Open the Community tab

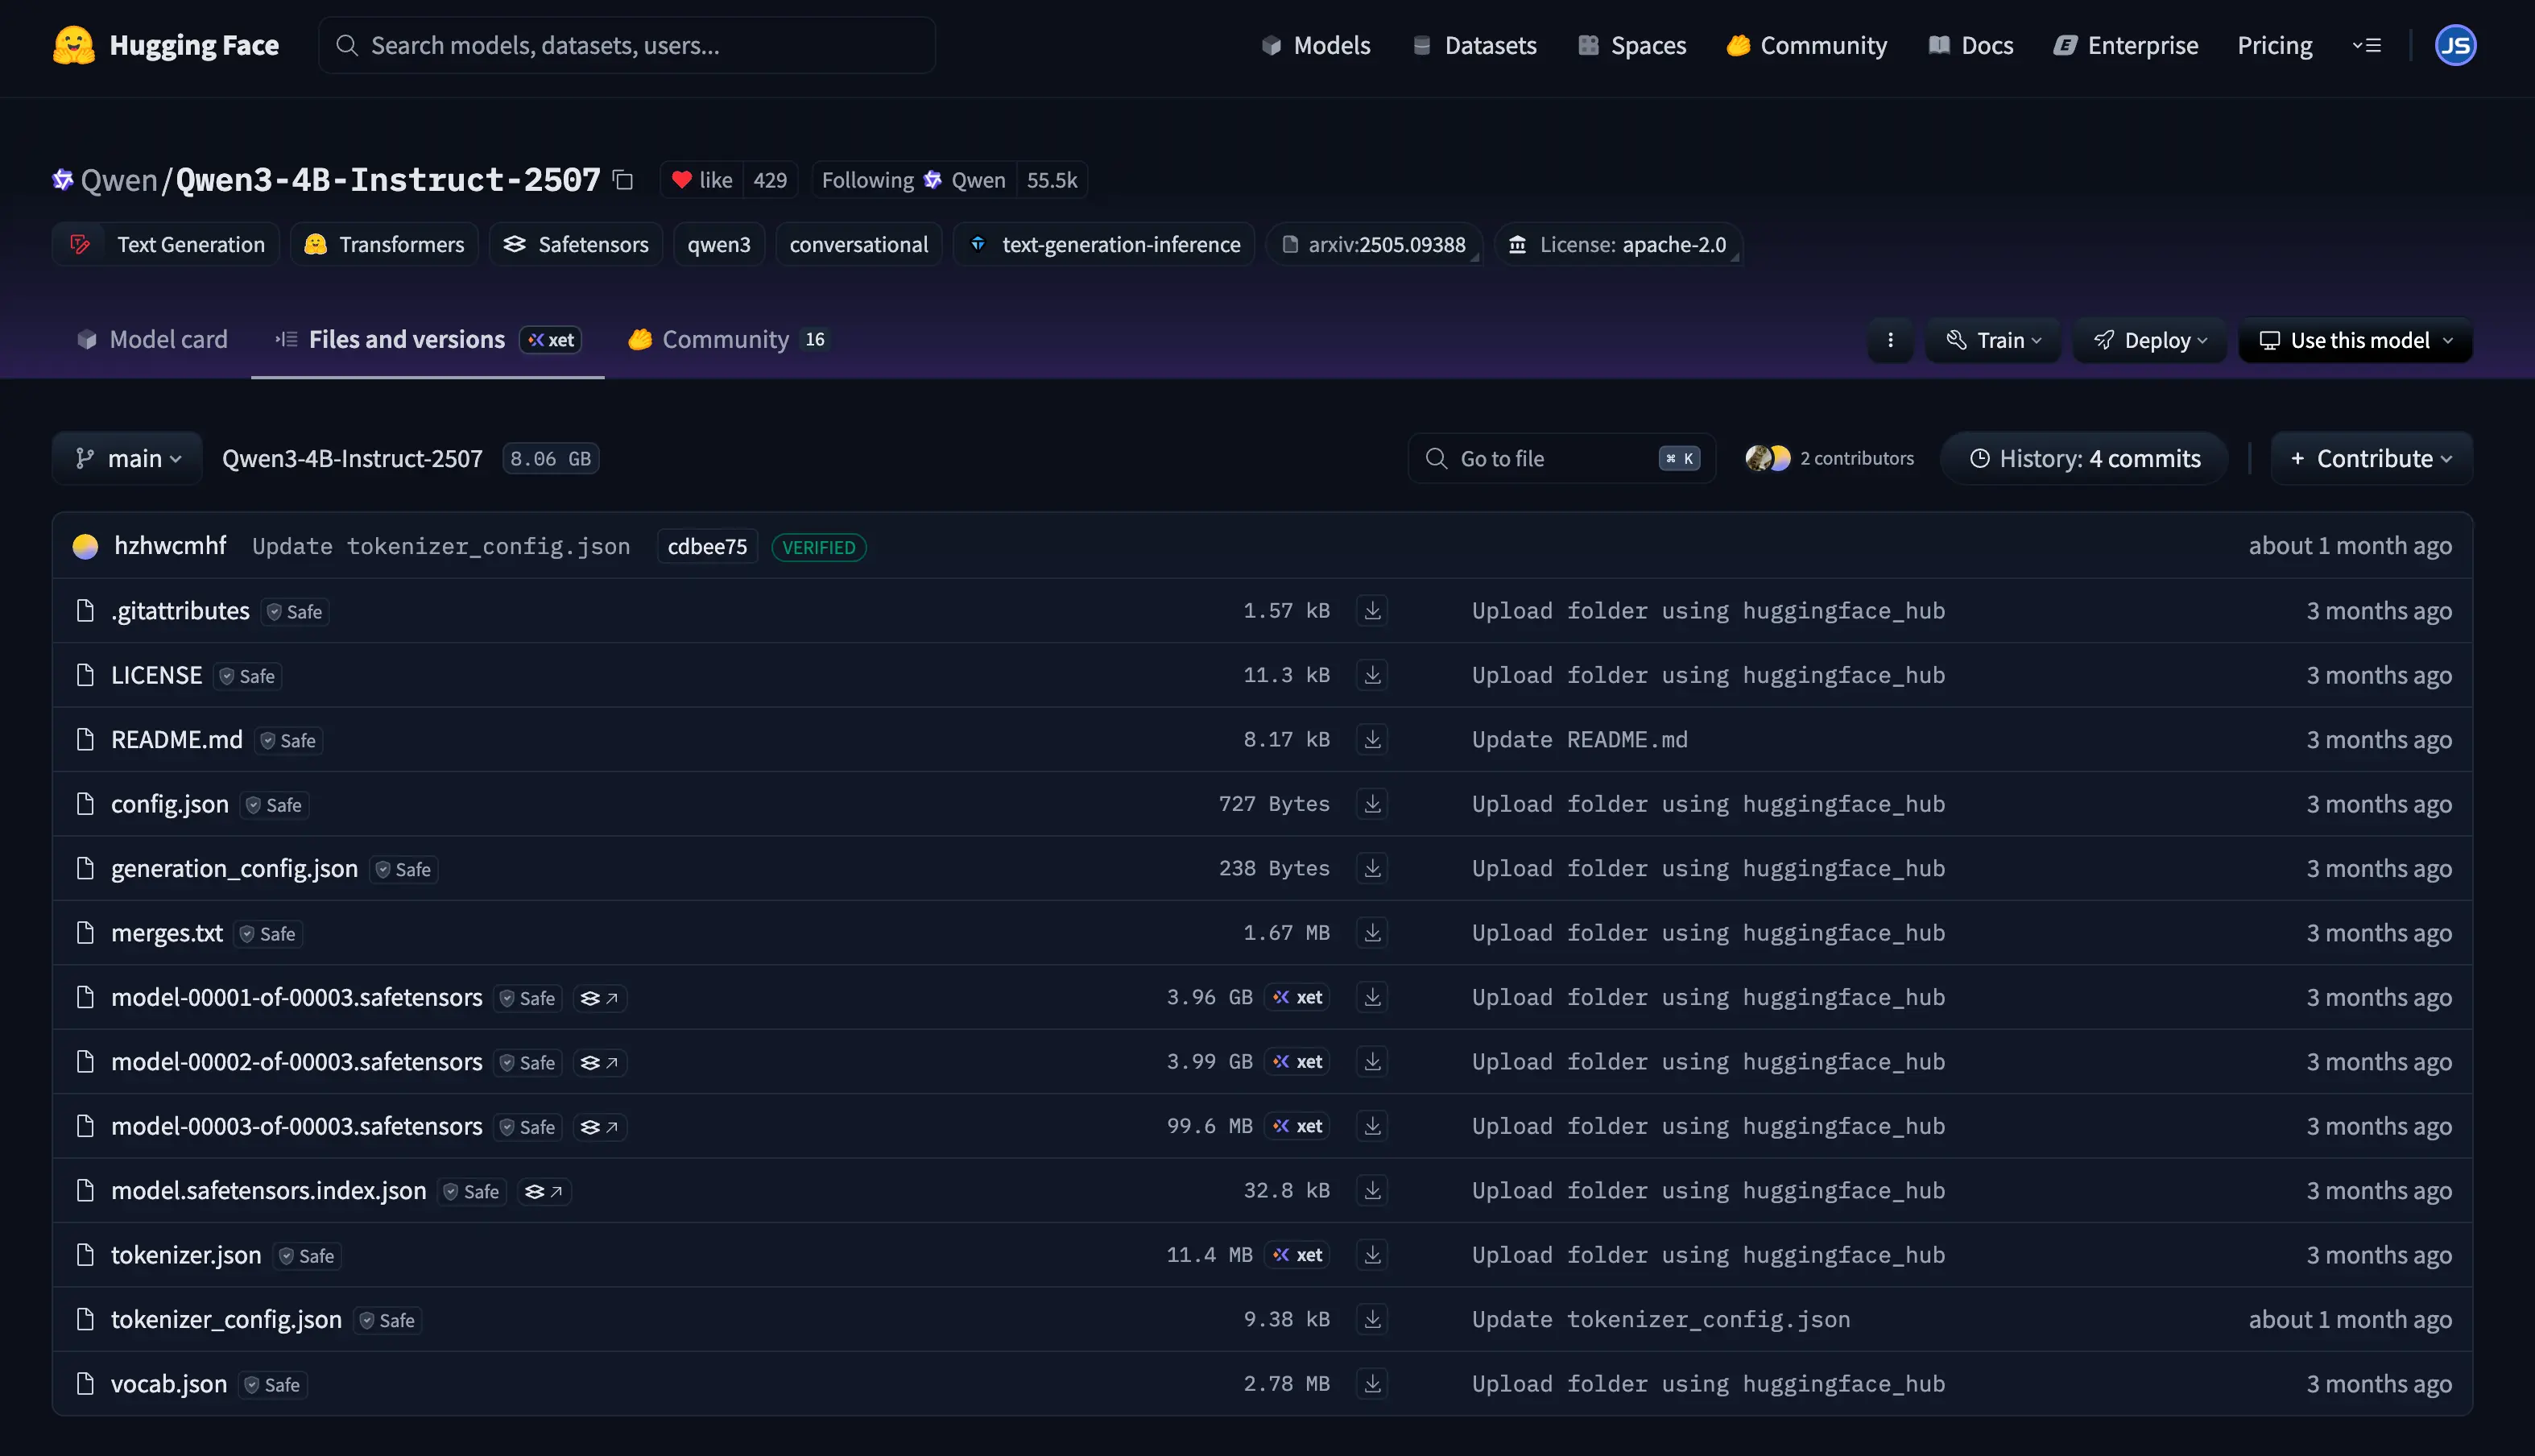(726, 340)
